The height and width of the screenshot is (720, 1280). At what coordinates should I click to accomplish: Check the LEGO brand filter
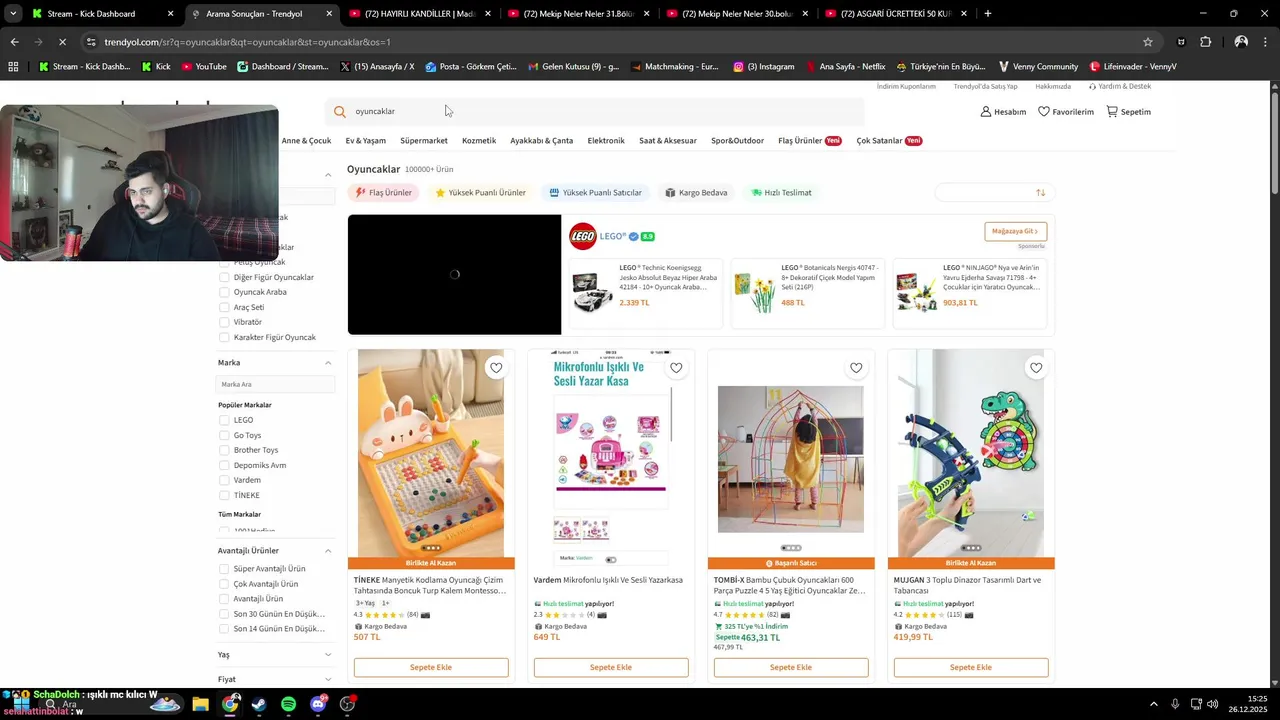(x=224, y=420)
